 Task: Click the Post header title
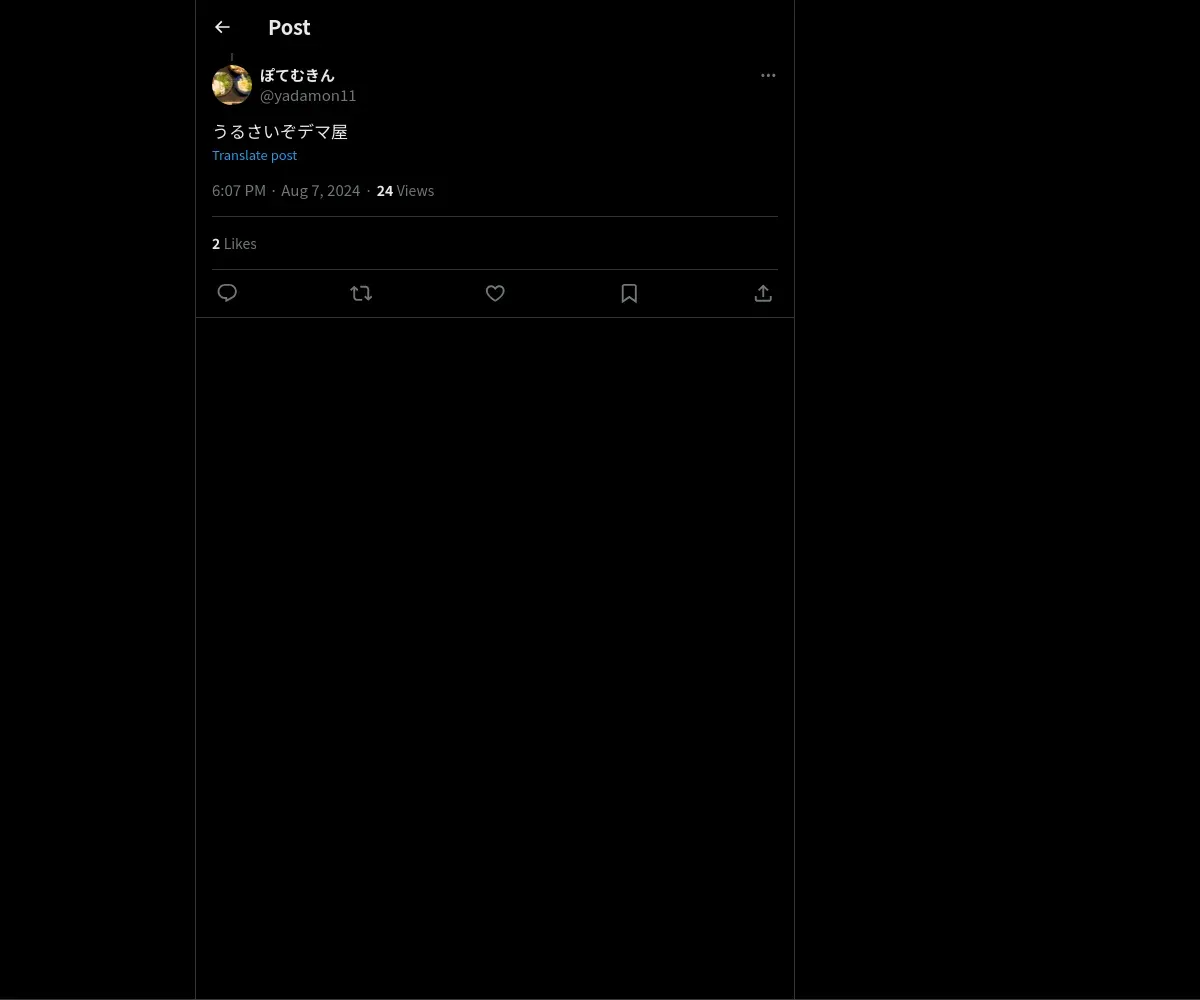point(289,27)
